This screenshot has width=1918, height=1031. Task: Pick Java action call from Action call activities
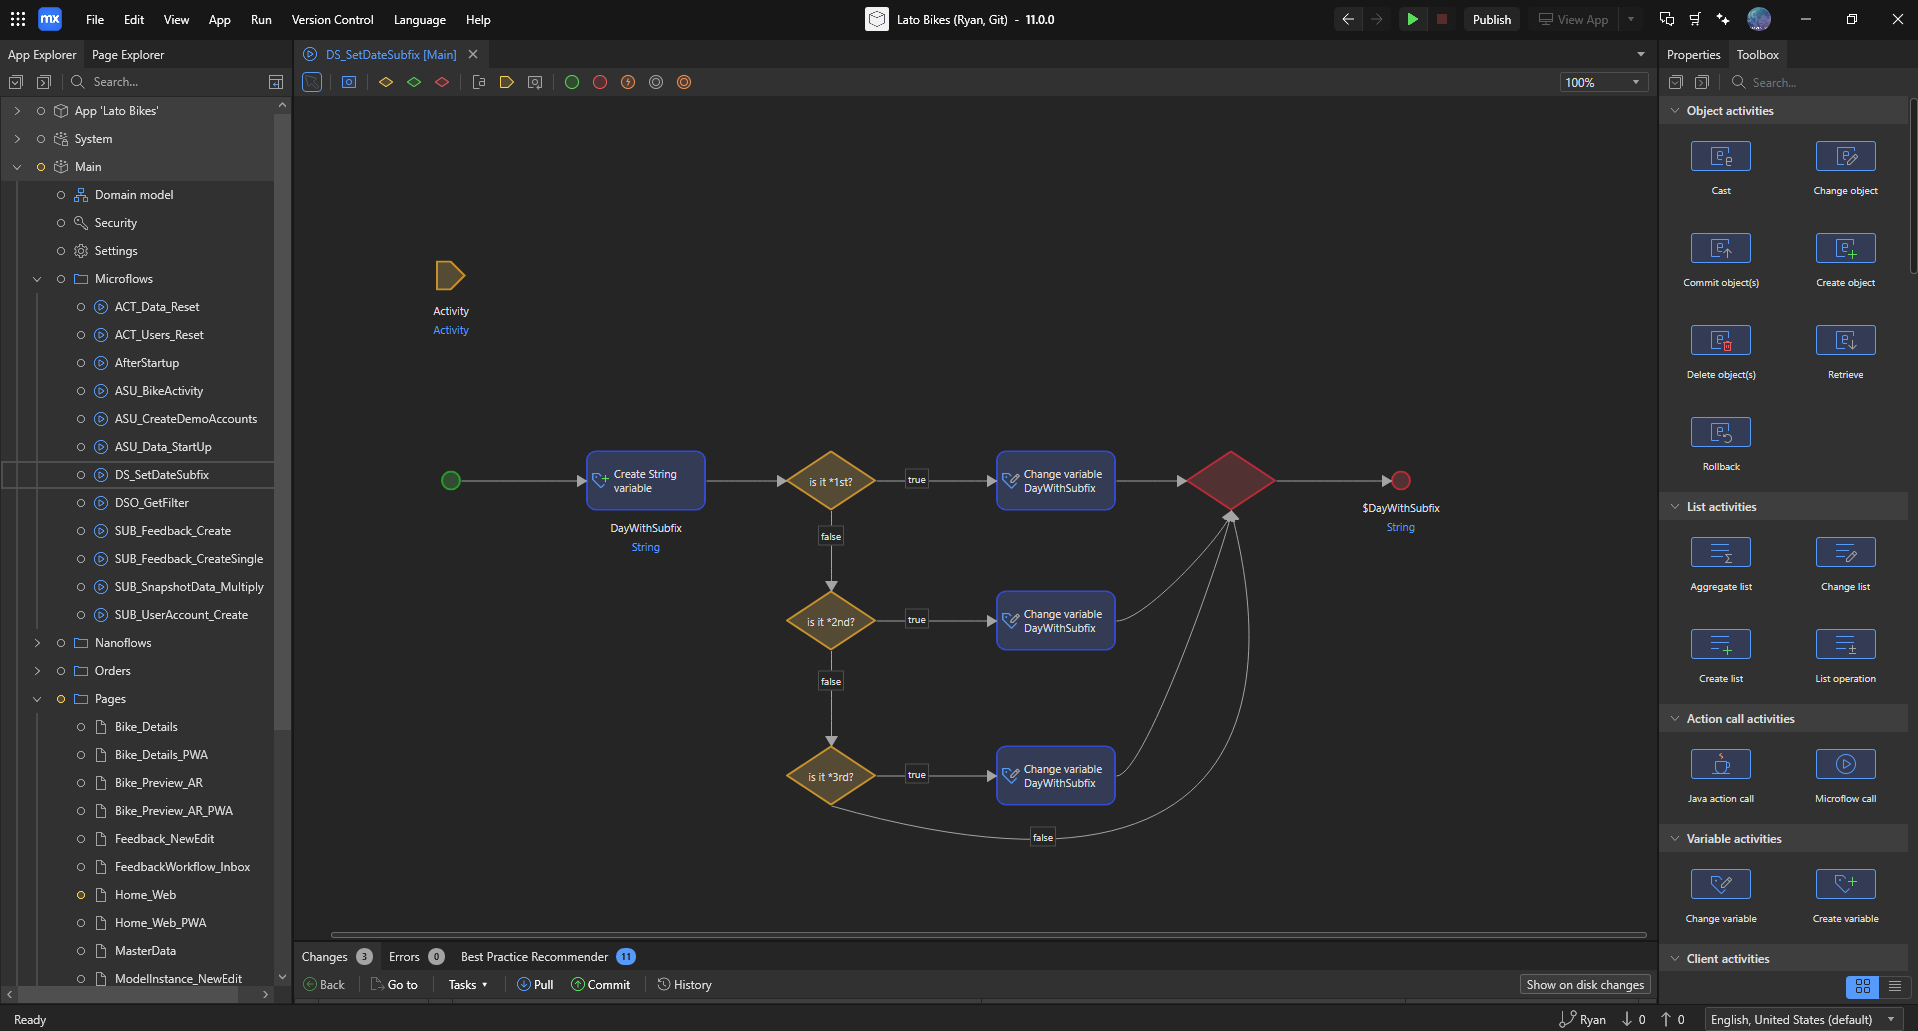tap(1720, 764)
